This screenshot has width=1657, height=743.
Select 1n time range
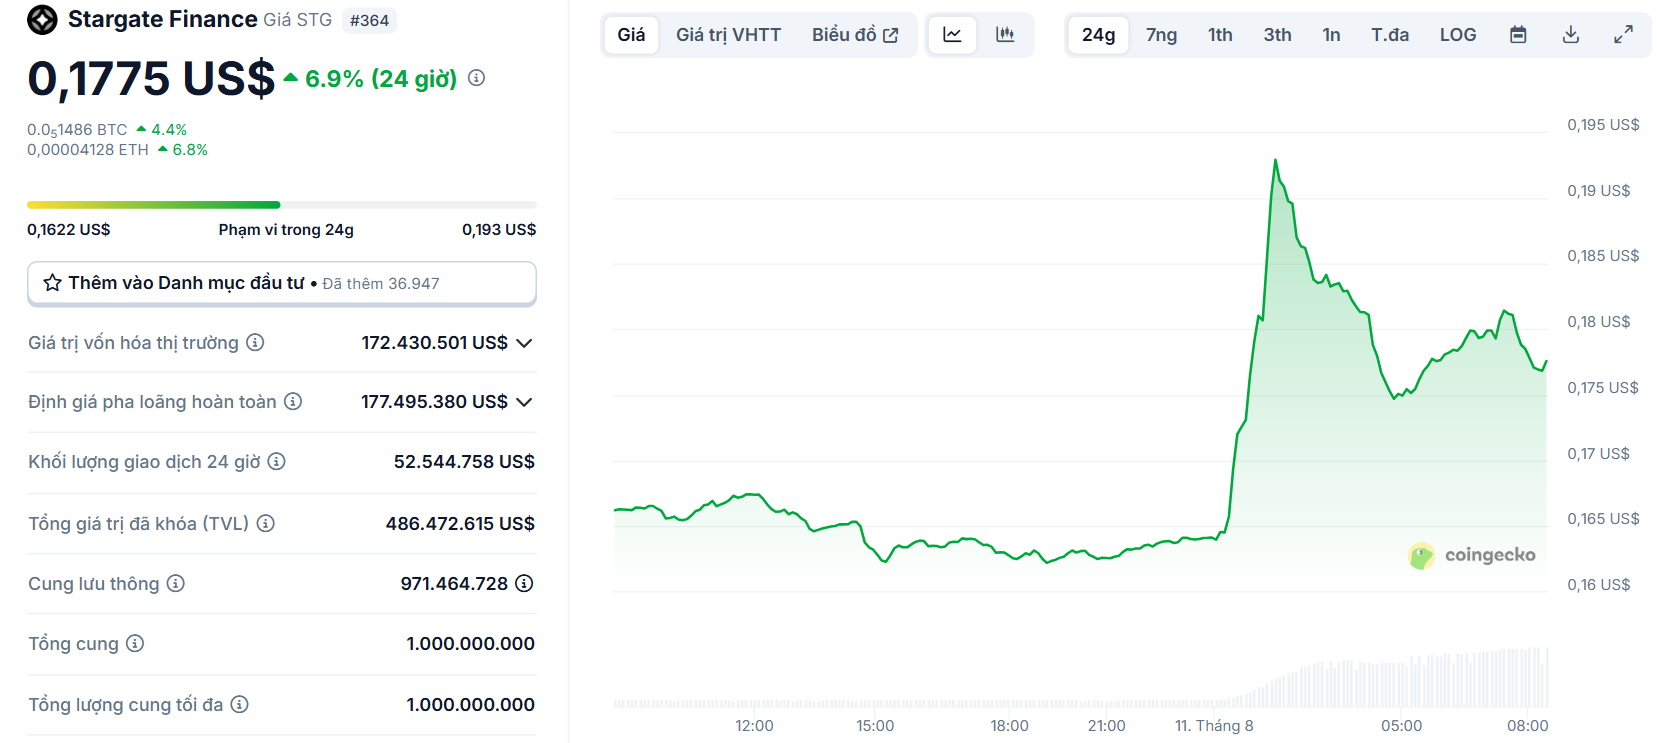(1331, 35)
